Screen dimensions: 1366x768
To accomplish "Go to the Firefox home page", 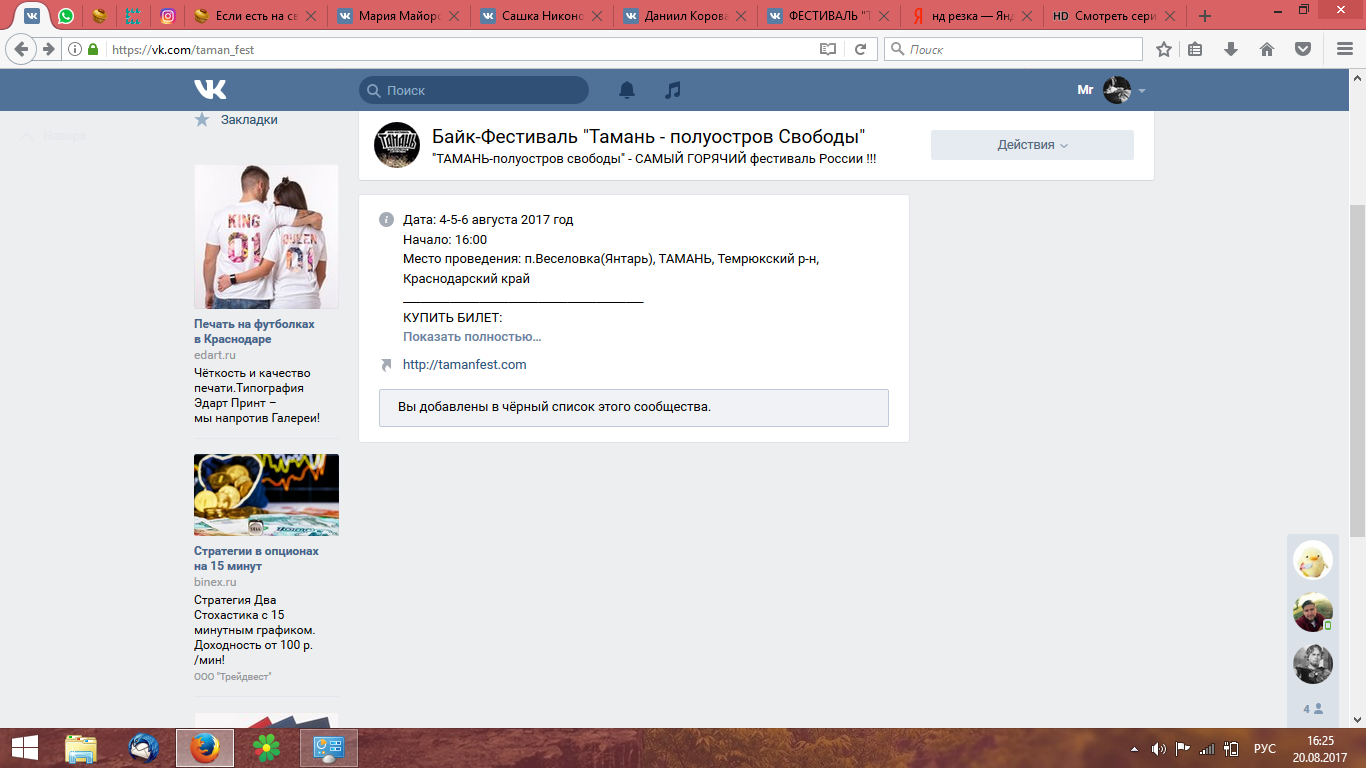I will click(1267, 49).
